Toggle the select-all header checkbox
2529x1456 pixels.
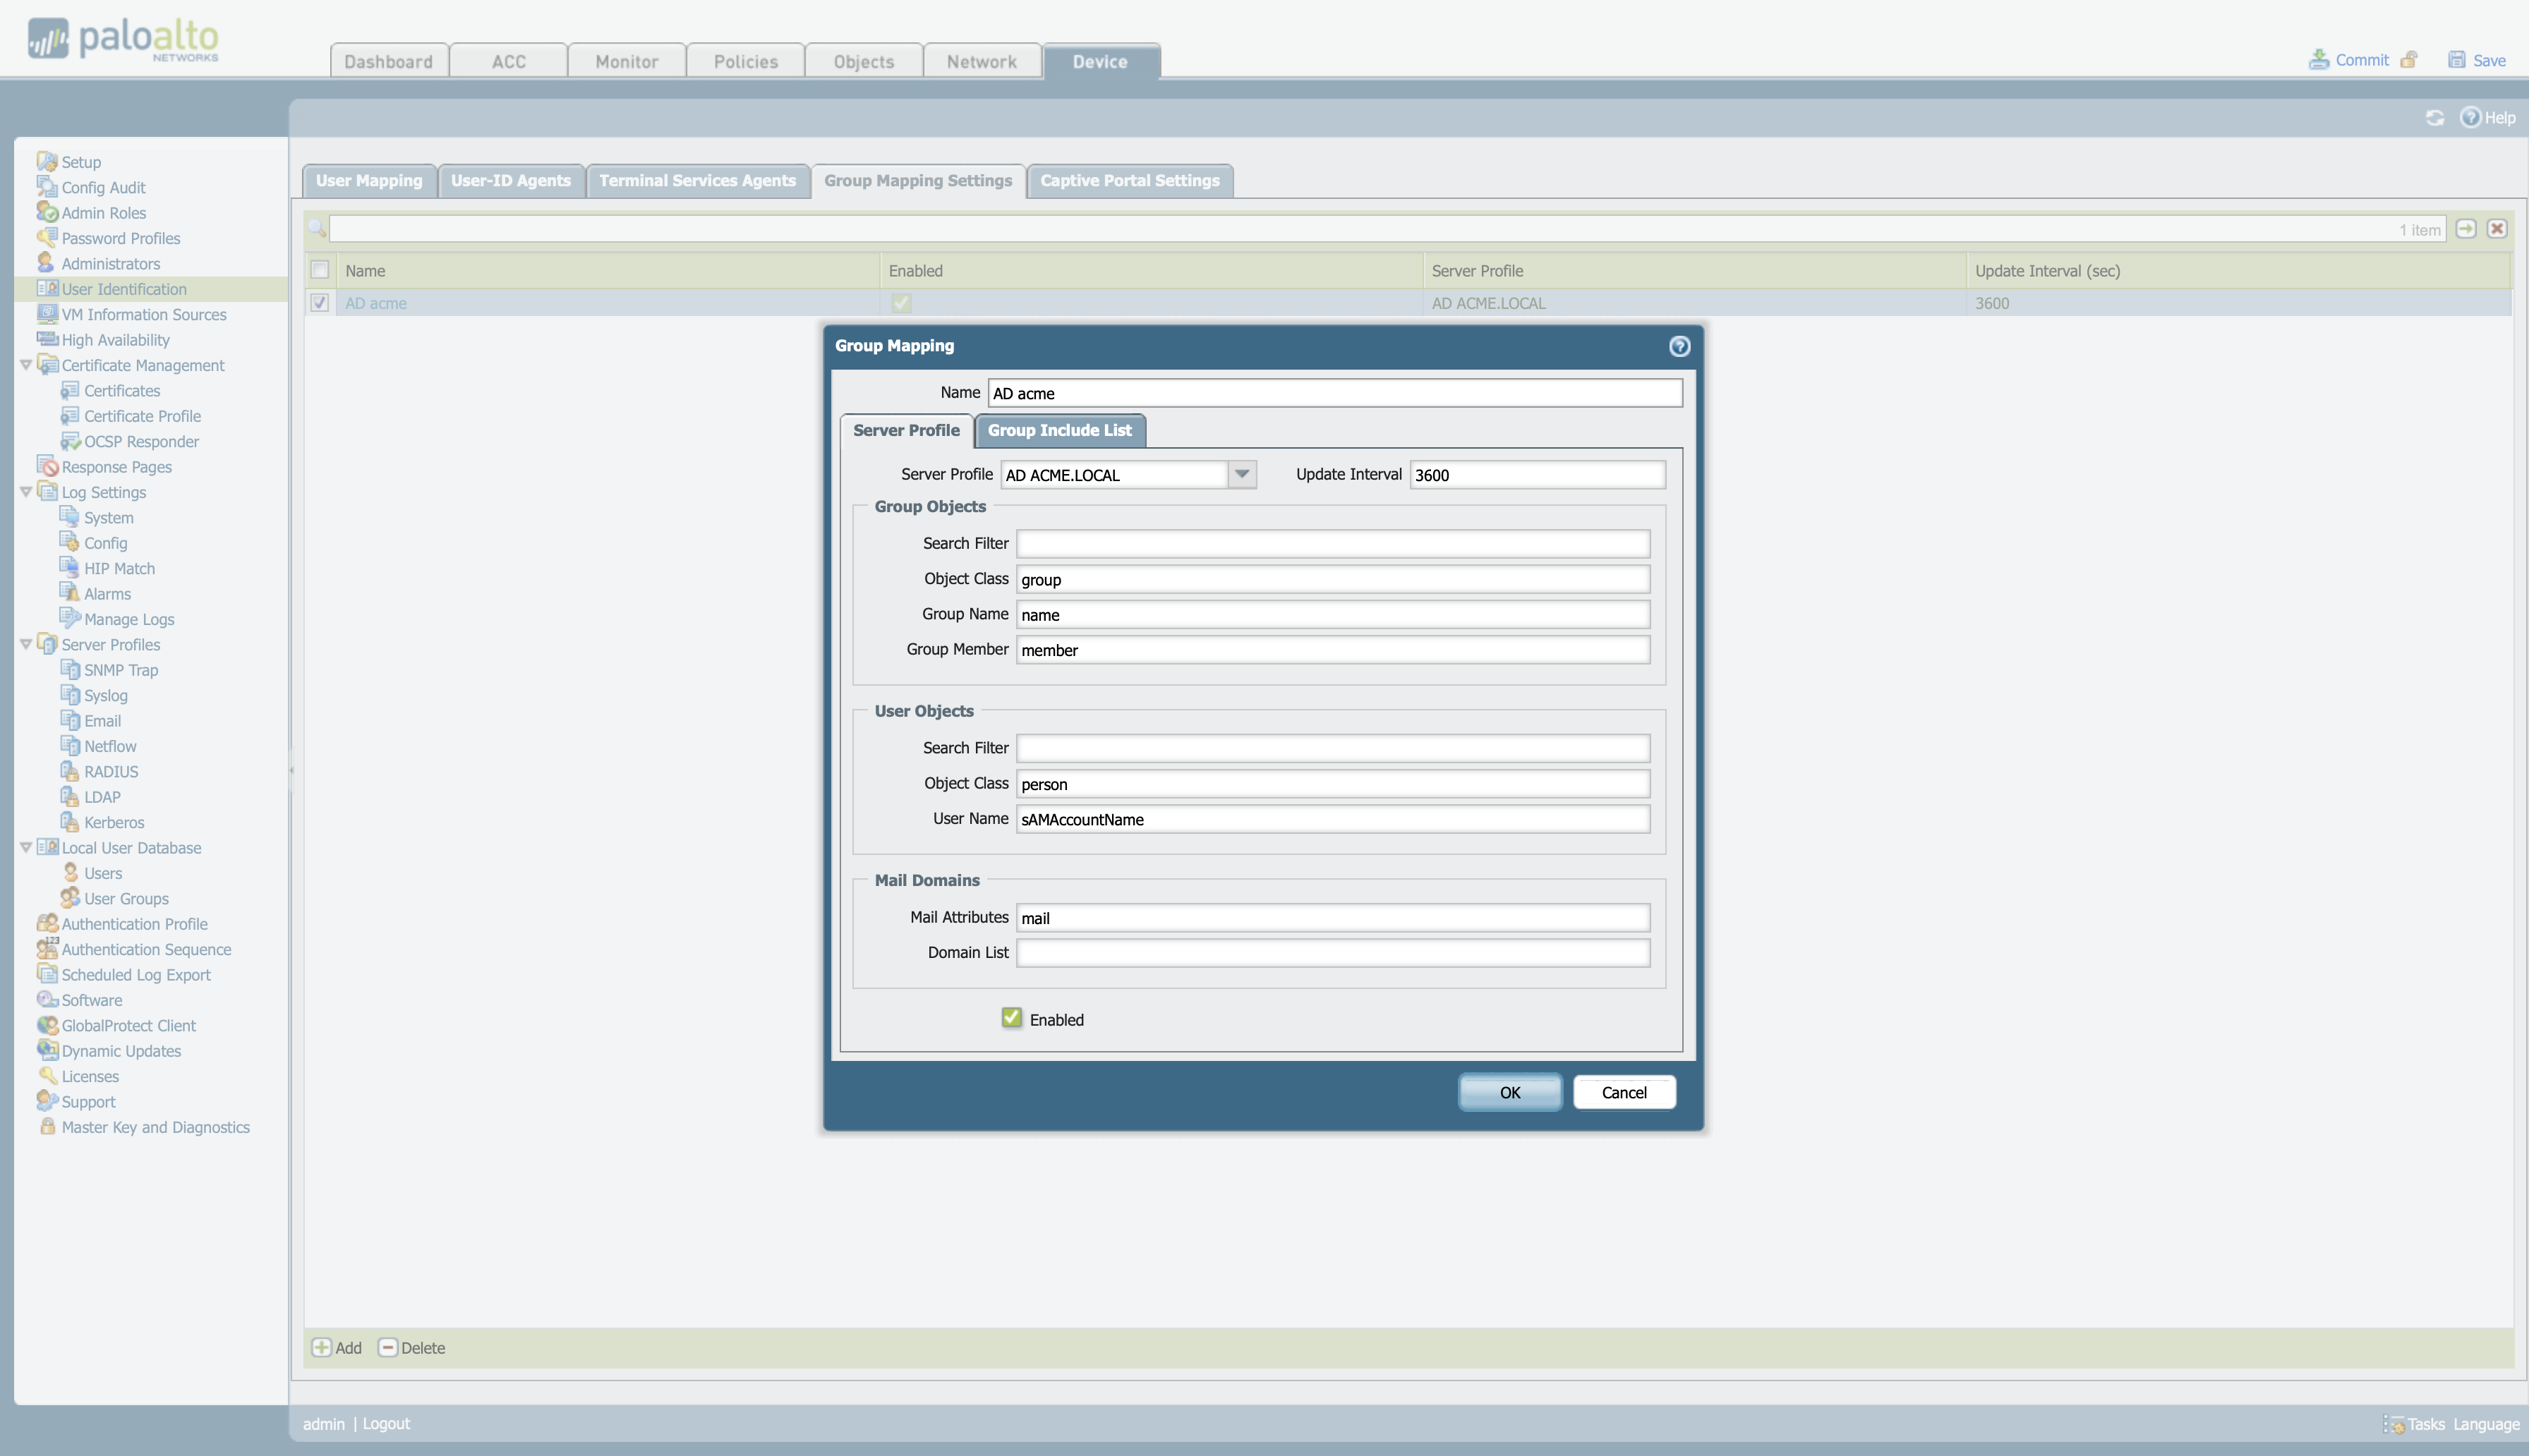pyautogui.click(x=319, y=270)
